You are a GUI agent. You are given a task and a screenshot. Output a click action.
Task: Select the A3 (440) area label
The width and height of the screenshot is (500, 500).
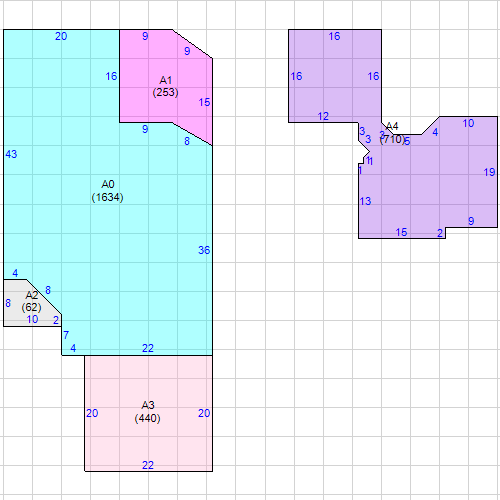(x=147, y=412)
